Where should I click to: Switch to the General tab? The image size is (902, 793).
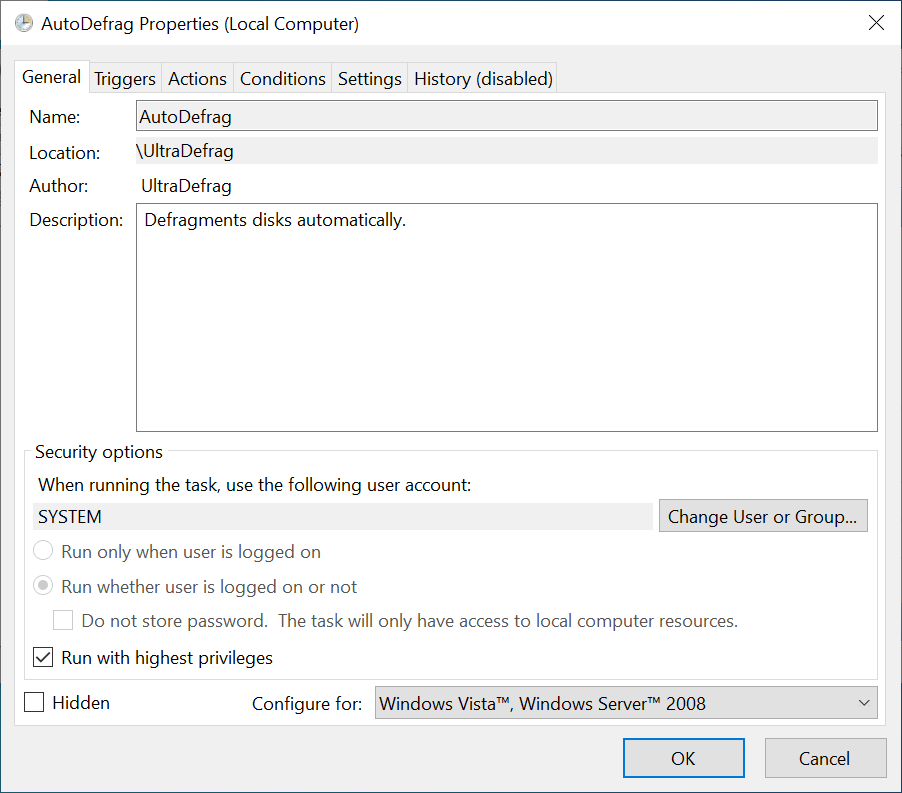[52, 77]
